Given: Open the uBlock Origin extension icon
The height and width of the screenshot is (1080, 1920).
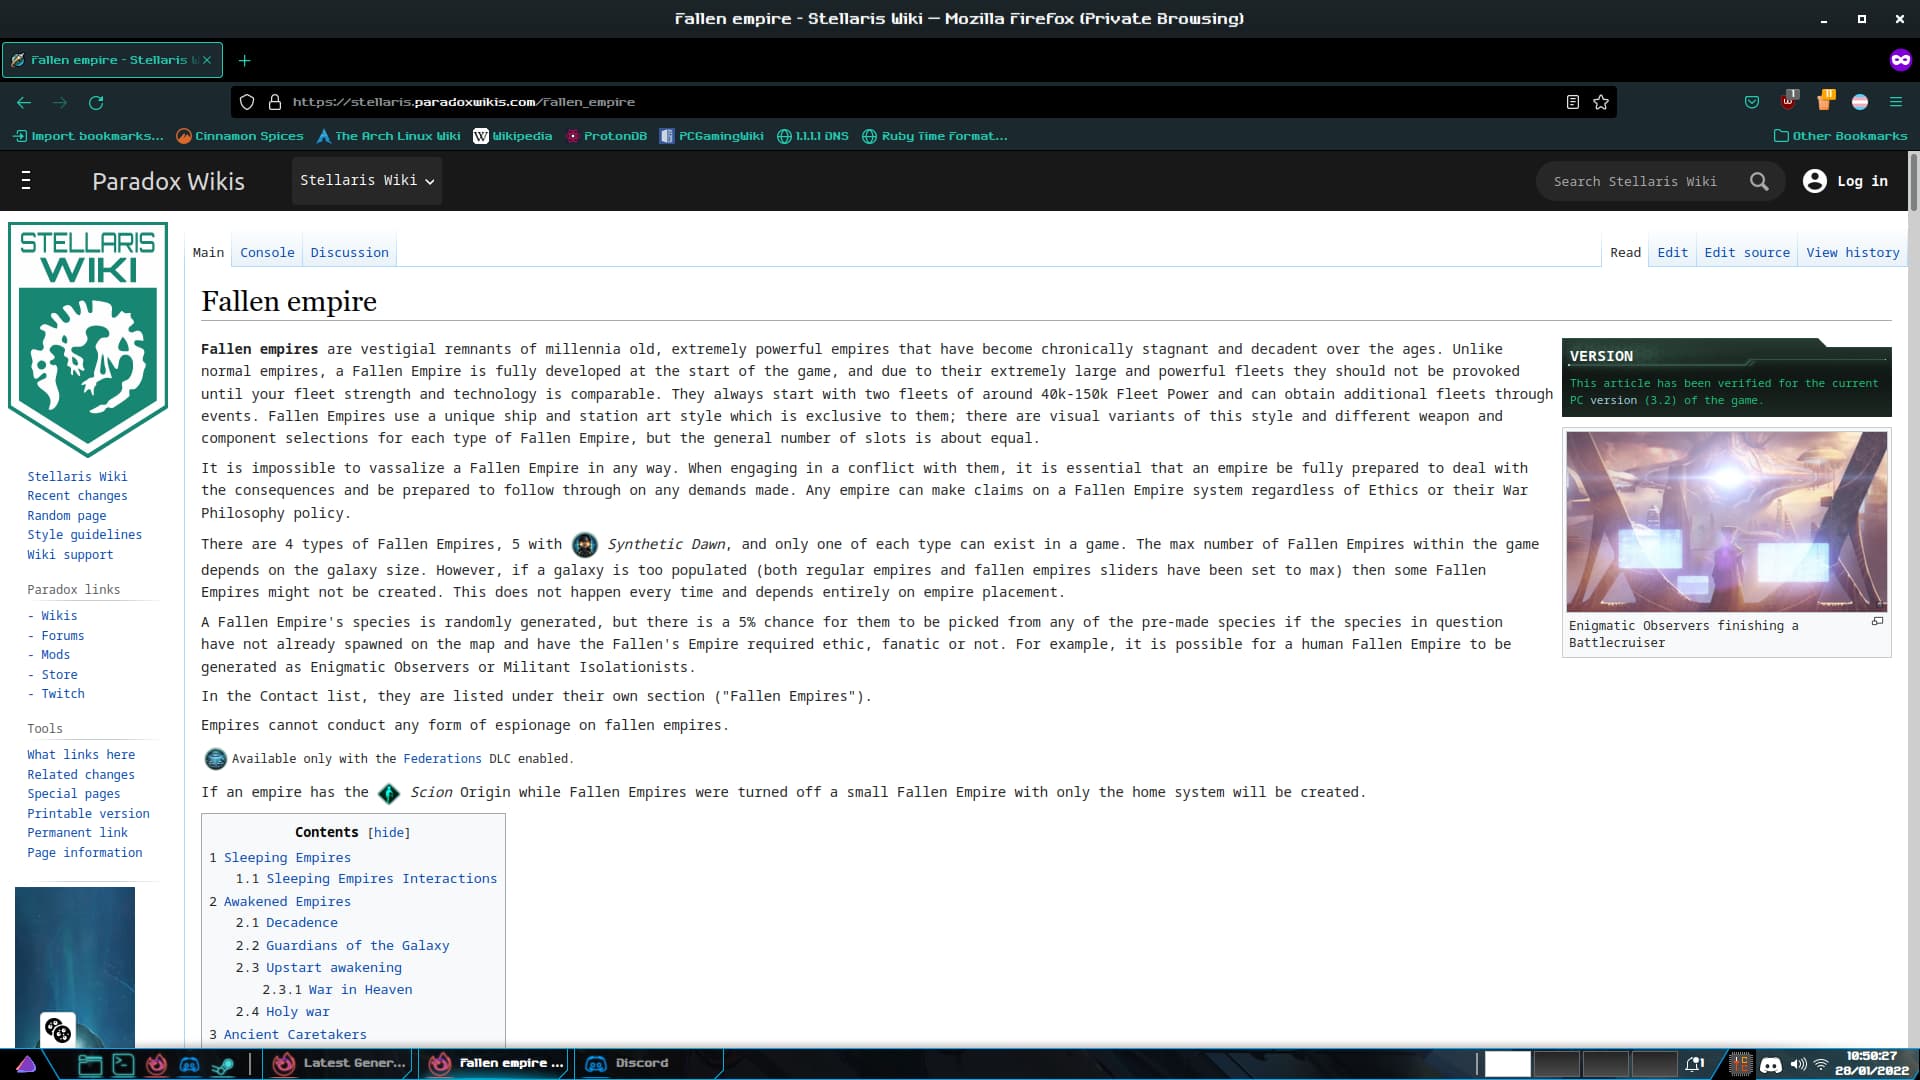Looking at the screenshot, I should [1789, 101].
